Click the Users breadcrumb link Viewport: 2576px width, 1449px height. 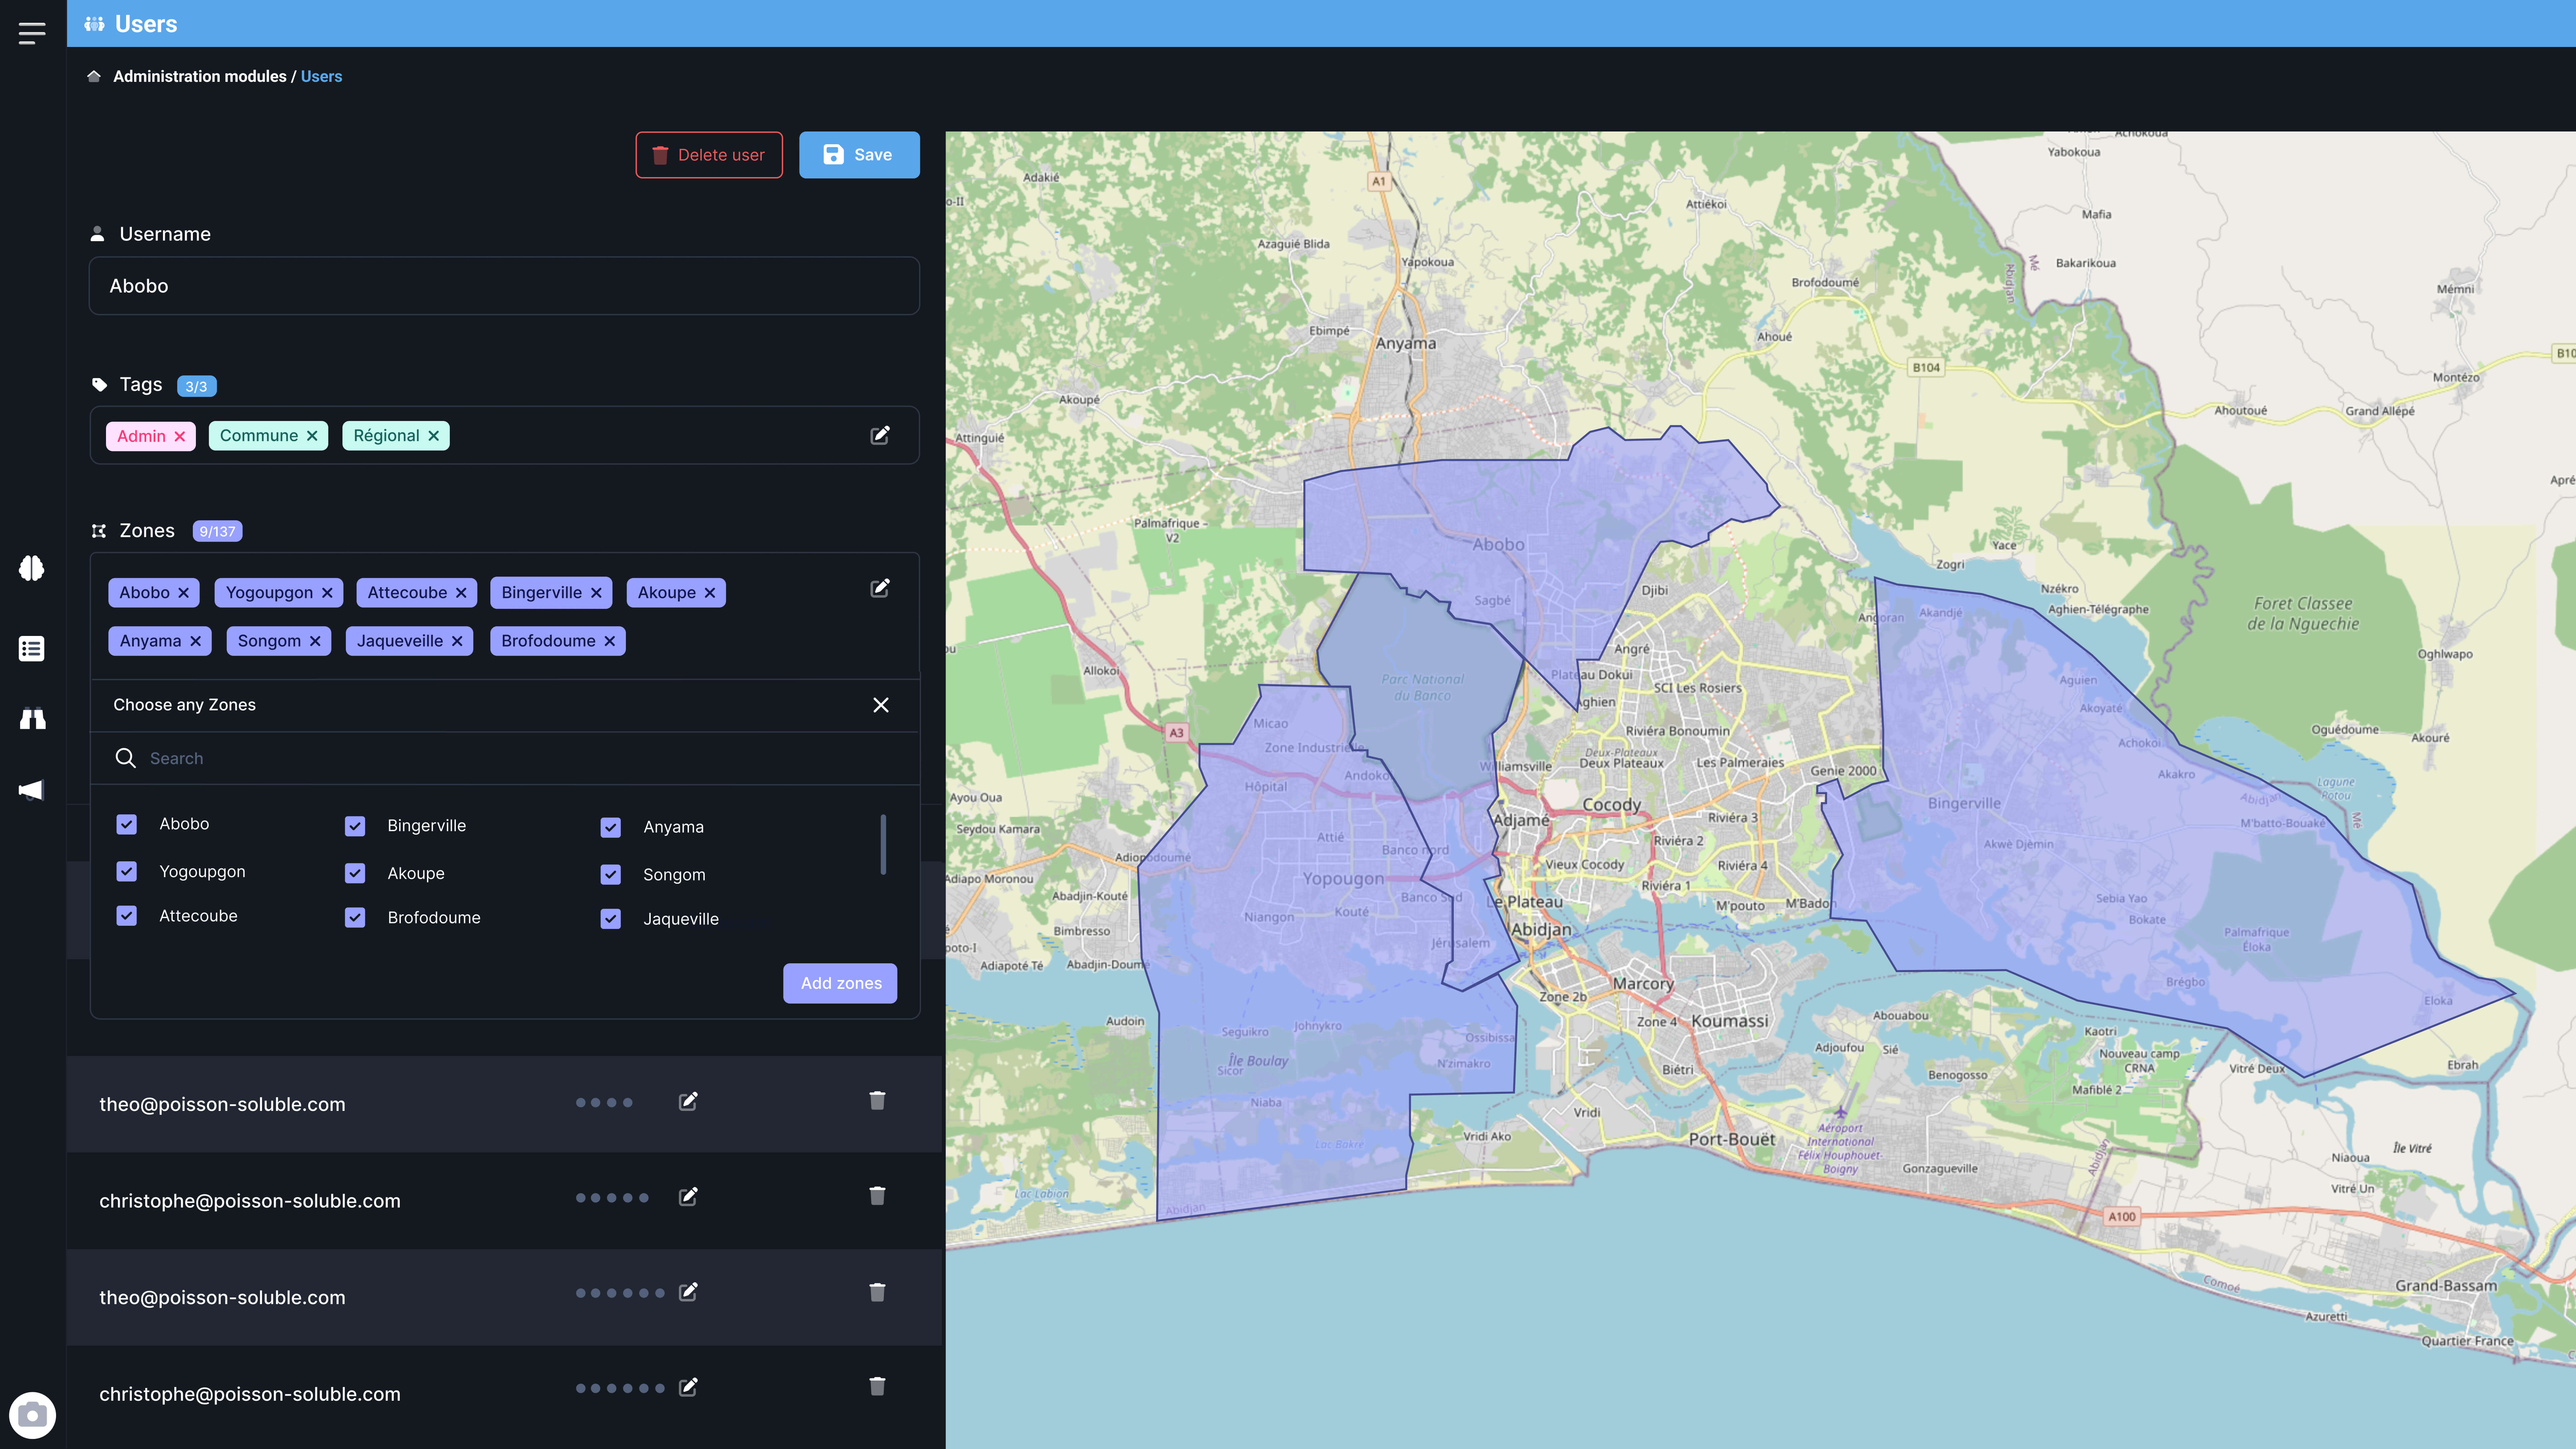[x=321, y=76]
